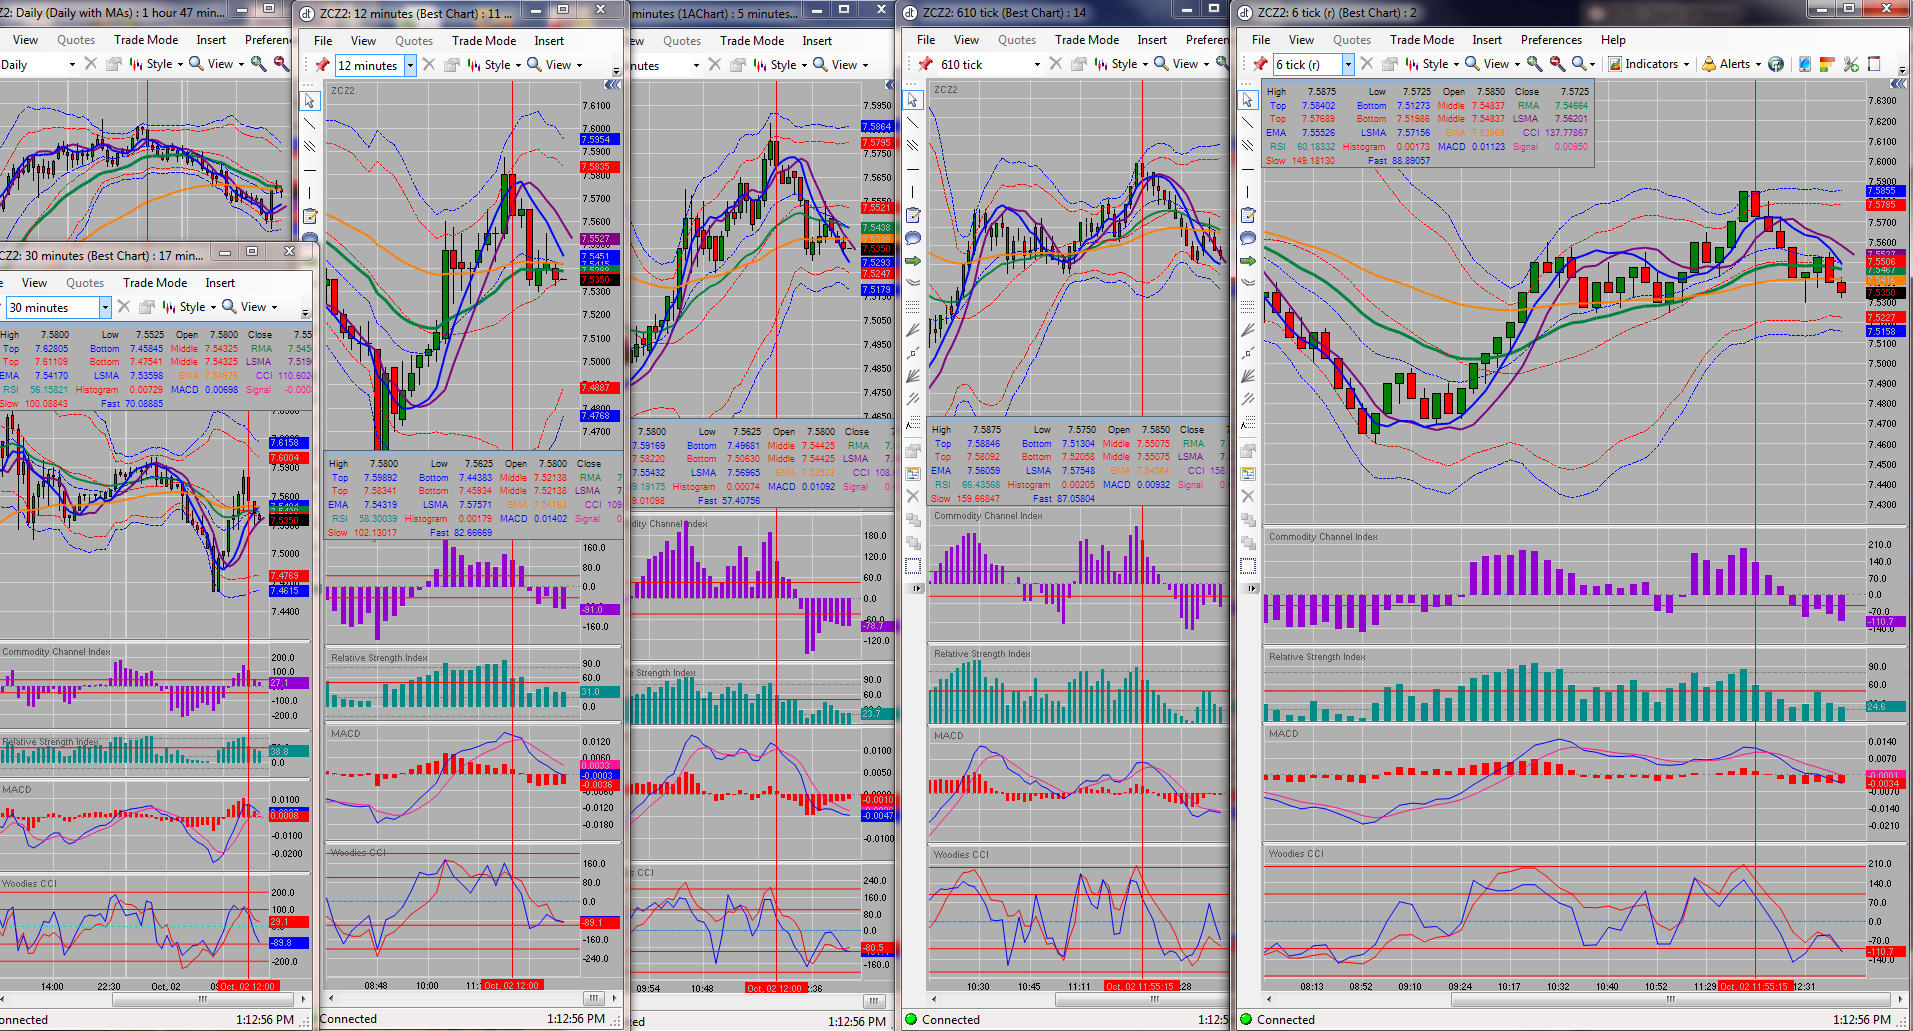Open the 12 minutes interval dropdown
The width and height of the screenshot is (1913, 1031).
409,65
